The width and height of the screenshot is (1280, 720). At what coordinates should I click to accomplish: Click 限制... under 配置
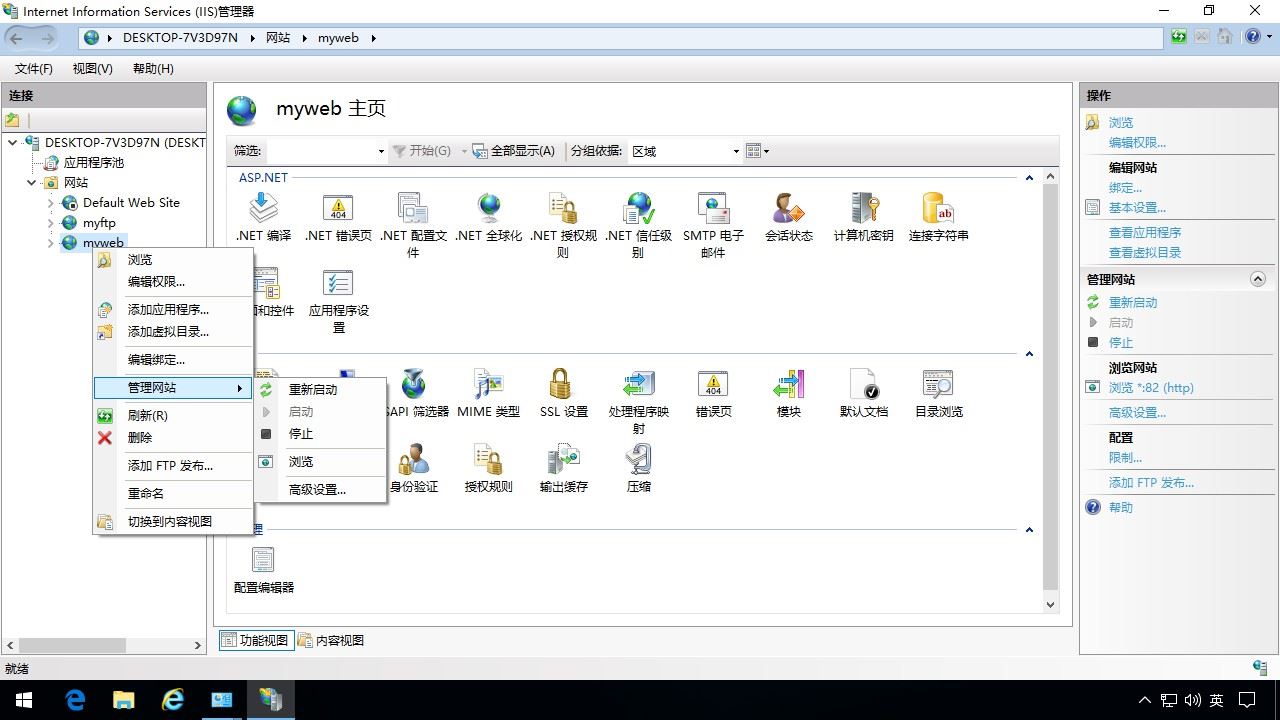pyautogui.click(x=1125, y=458)
